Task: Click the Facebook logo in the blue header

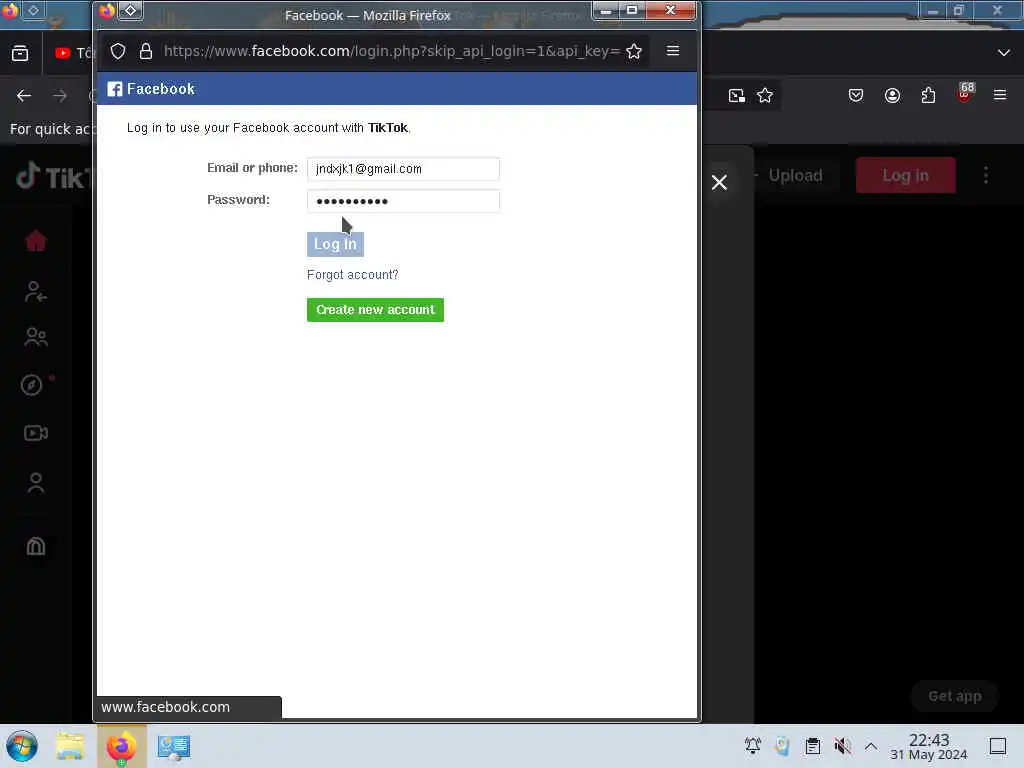Action: [x=151, y=89]
